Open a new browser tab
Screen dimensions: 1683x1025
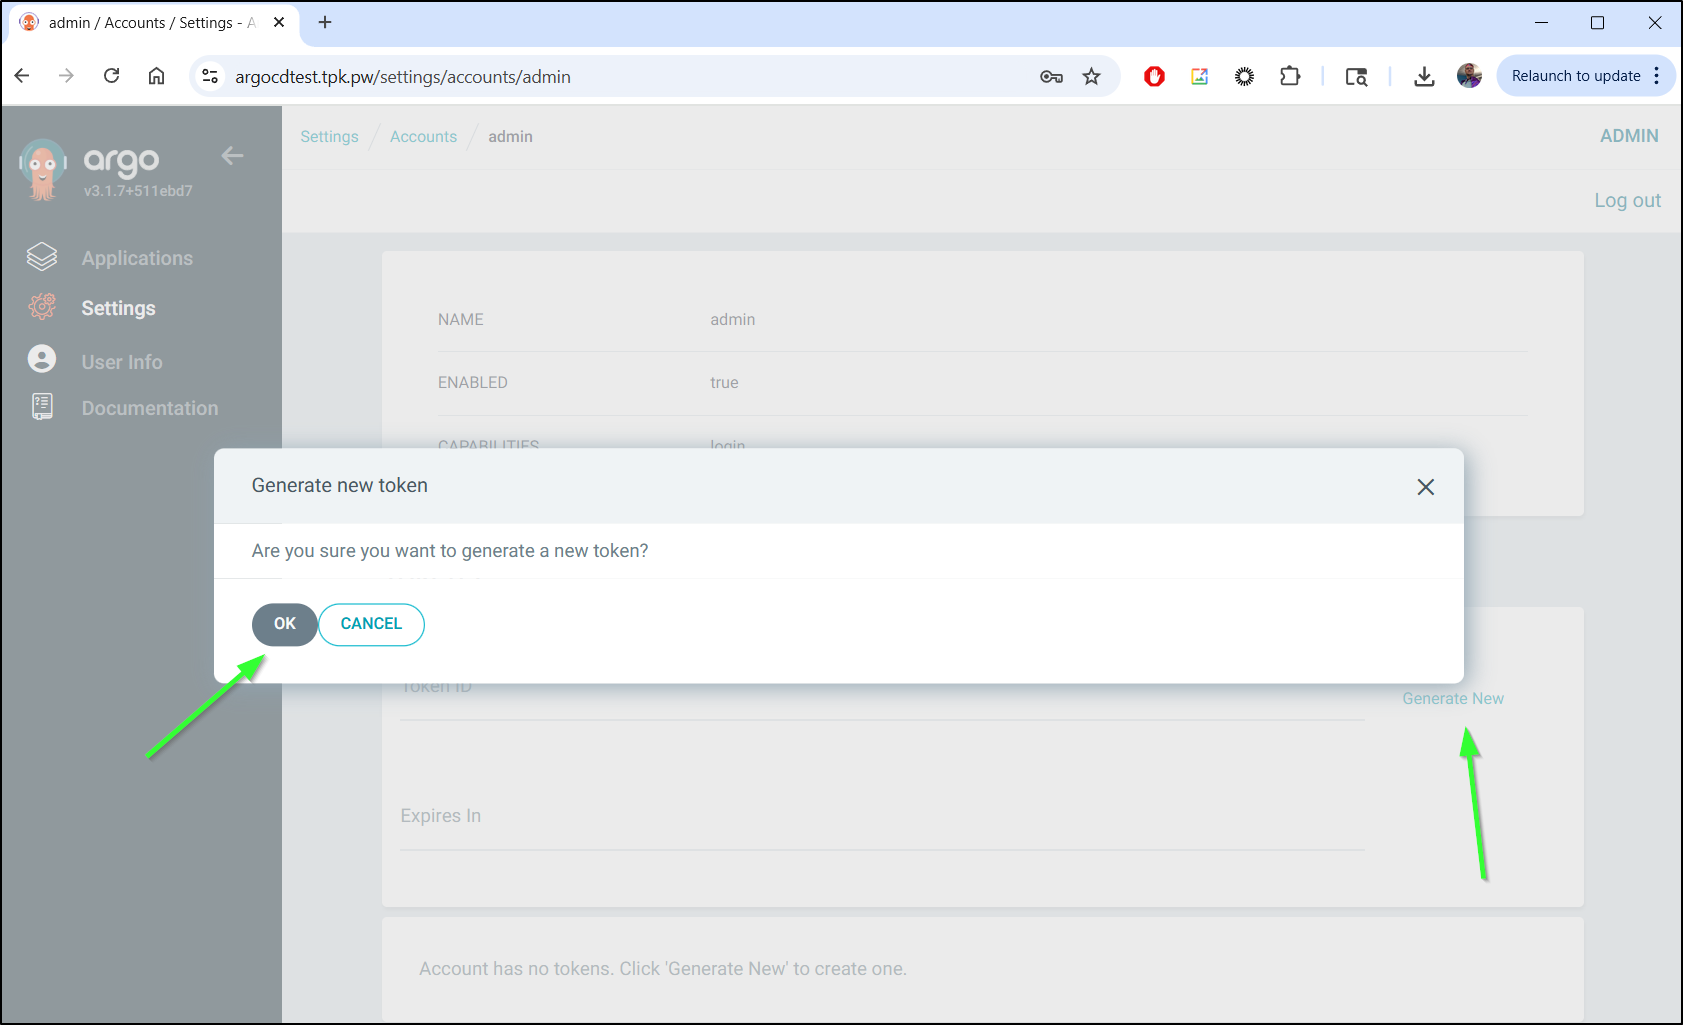(325, 22)
